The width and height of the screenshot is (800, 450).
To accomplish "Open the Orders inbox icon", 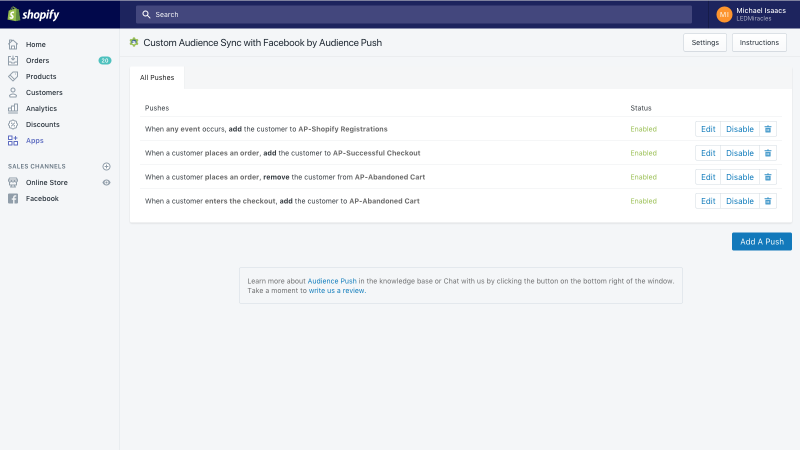I will 13,60.
